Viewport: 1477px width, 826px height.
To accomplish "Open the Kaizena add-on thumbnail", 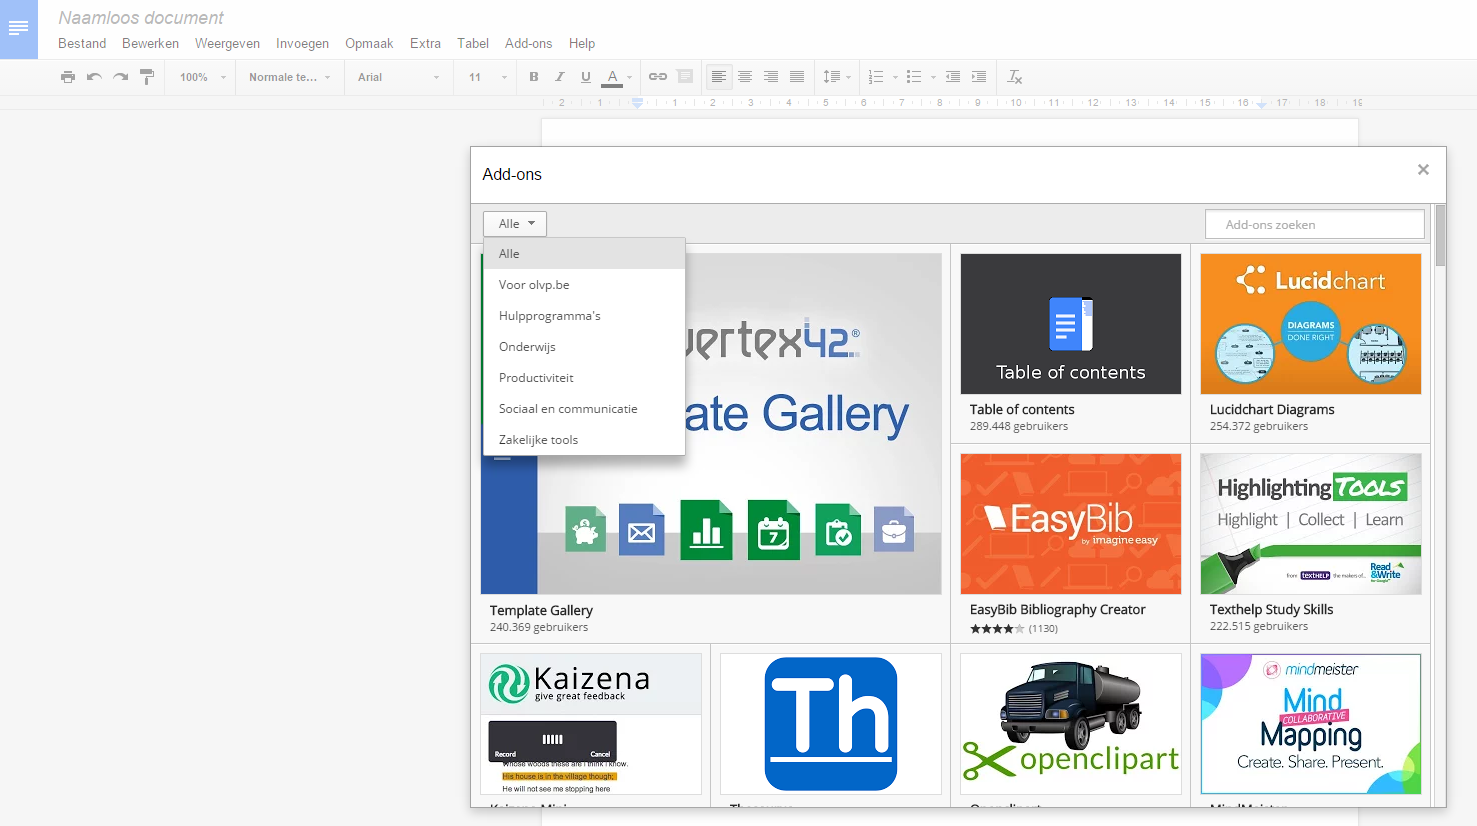I will pos(591,724).
